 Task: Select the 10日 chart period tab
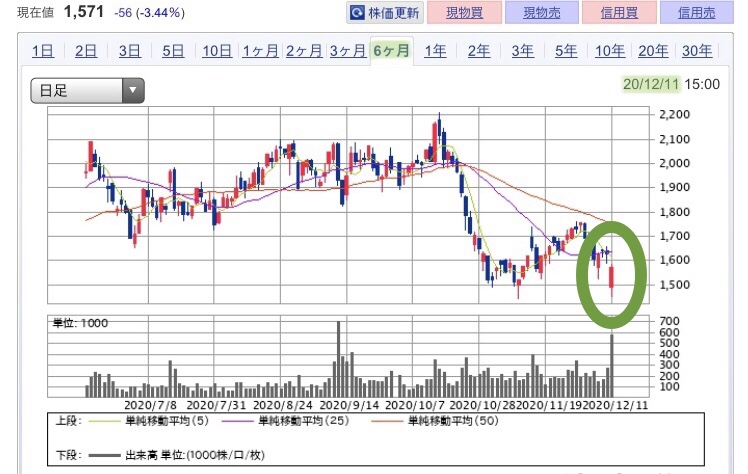[x=217, y=51]
